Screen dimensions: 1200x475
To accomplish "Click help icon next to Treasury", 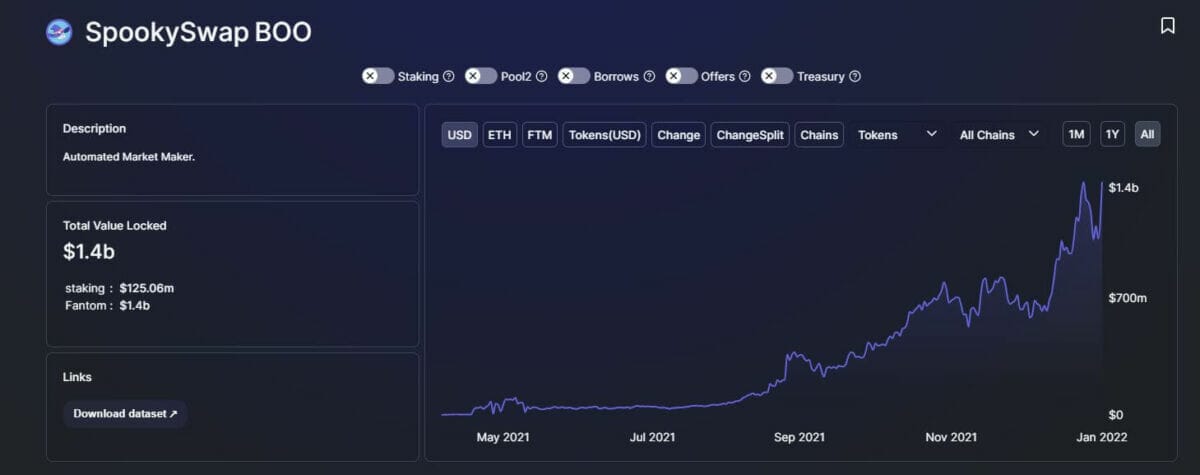I will tap(855, 76).
